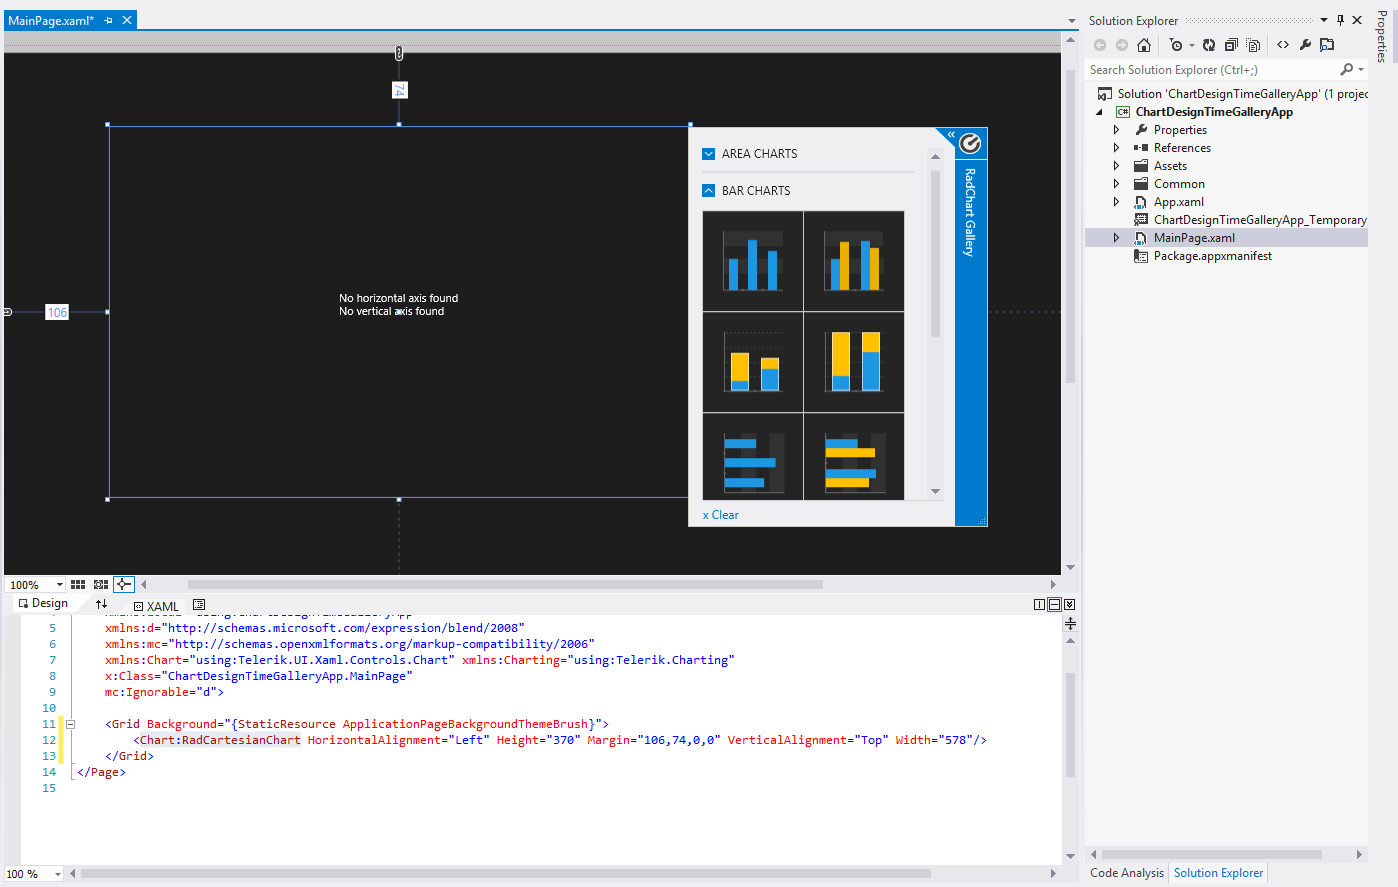Click the Pending Changes Filter clock icon

[1176, 45]
